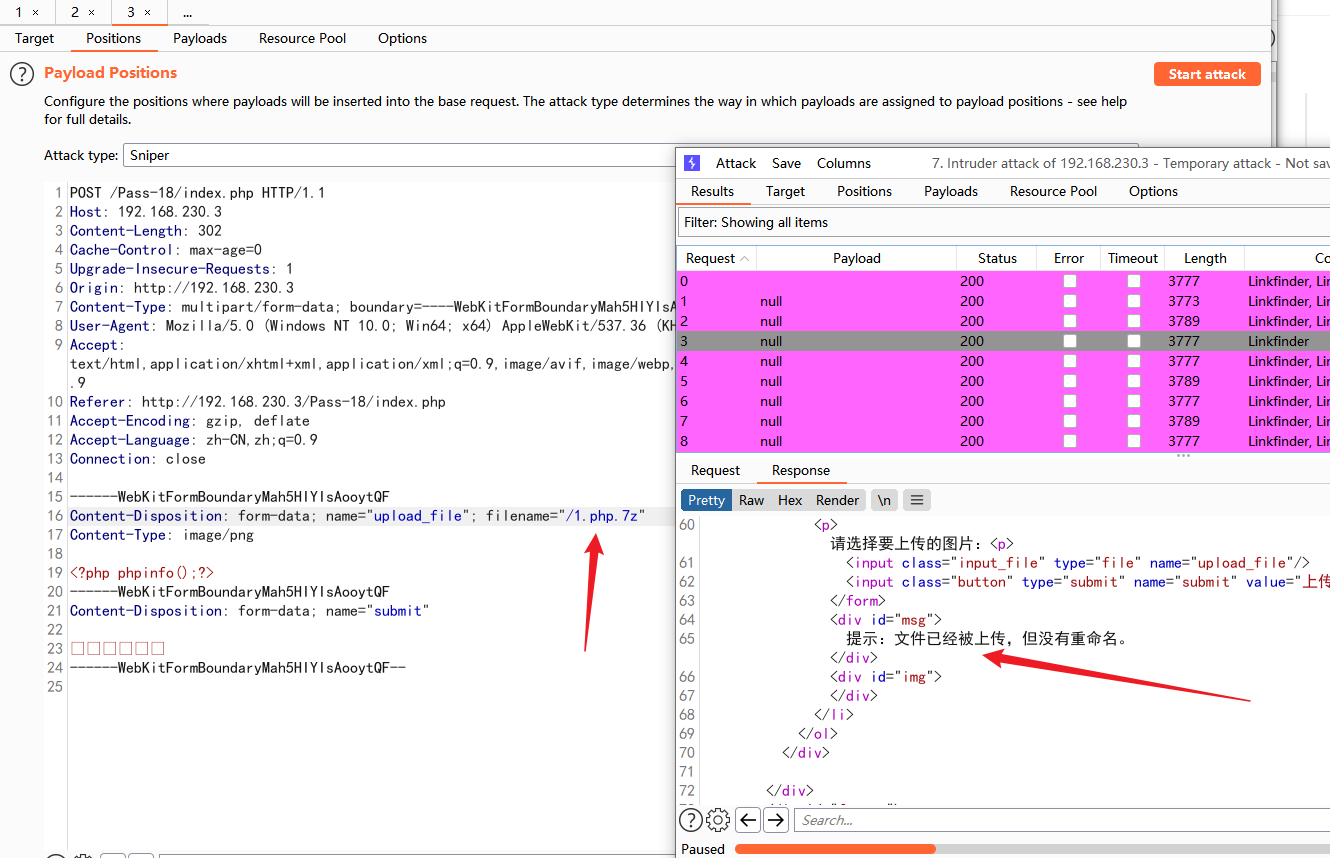Click POST /Pass-18/index.php request line
Viewport: 1330px width, 858px height.
click(197, 193)
